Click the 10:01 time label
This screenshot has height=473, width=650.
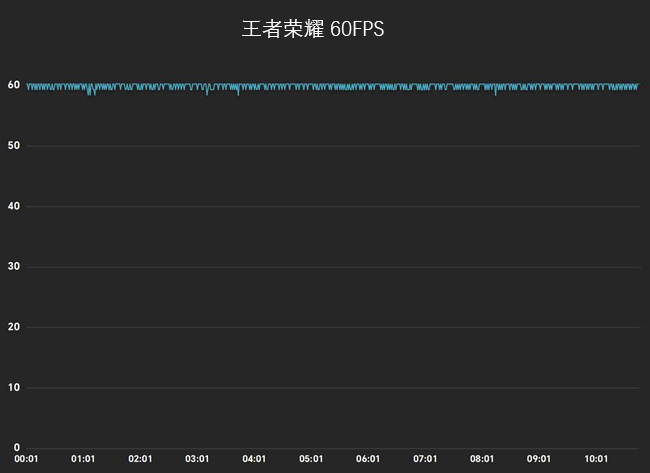coord(596,460)
